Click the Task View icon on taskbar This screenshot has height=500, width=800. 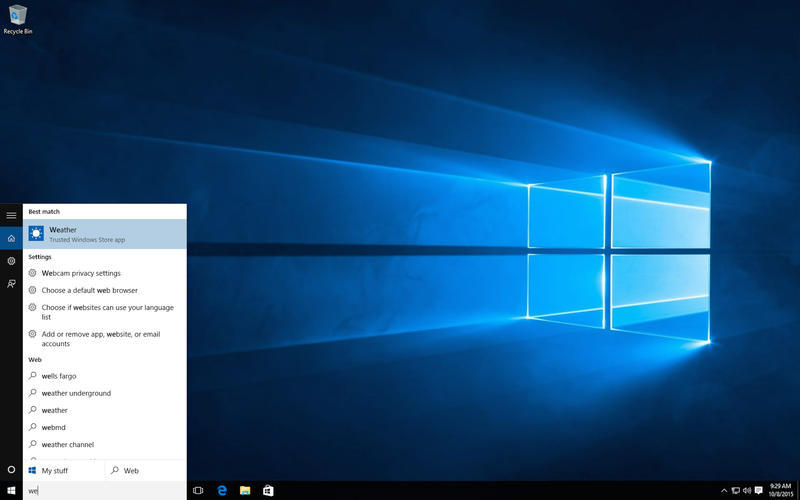pos(198,491)
